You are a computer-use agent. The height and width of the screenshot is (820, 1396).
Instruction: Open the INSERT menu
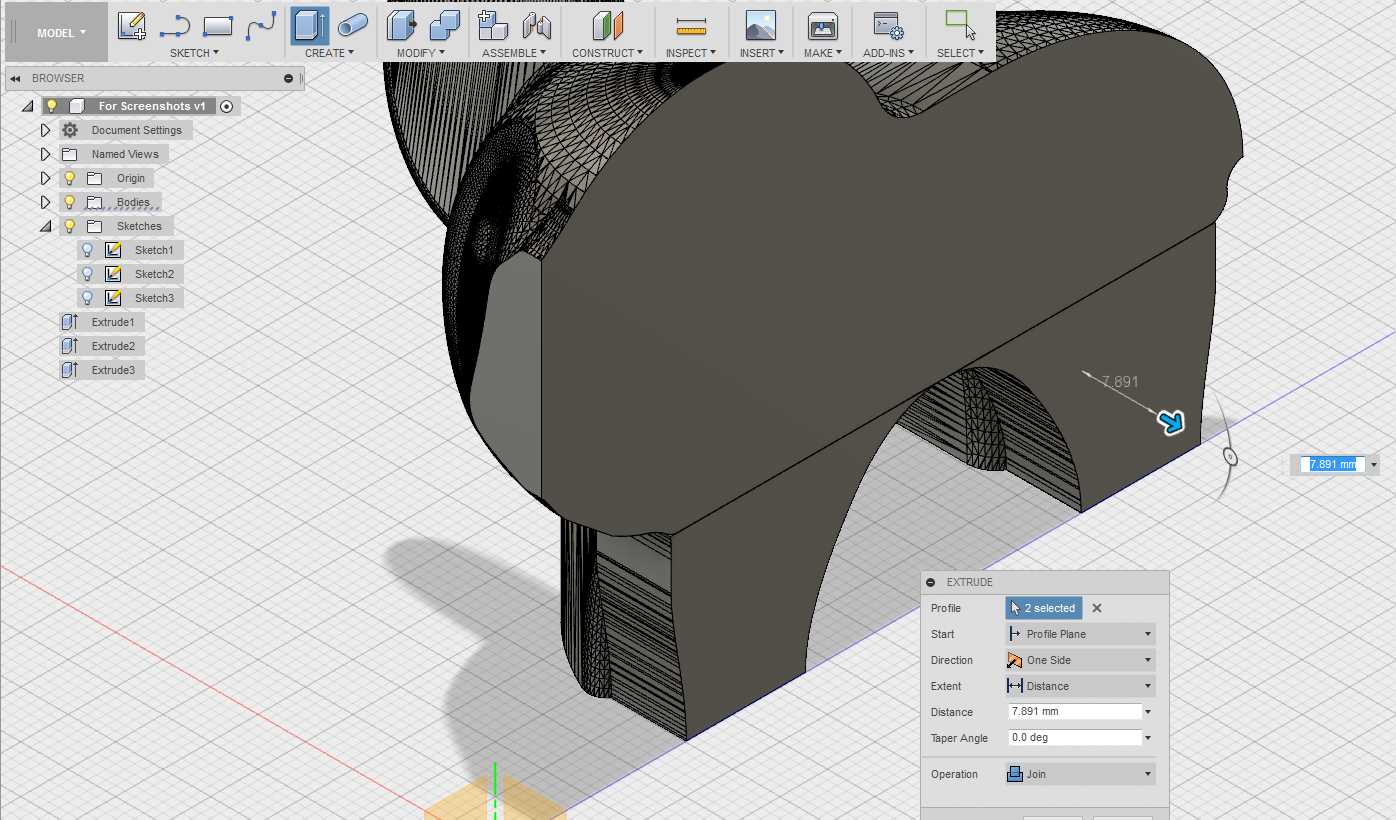coord(761,53)
